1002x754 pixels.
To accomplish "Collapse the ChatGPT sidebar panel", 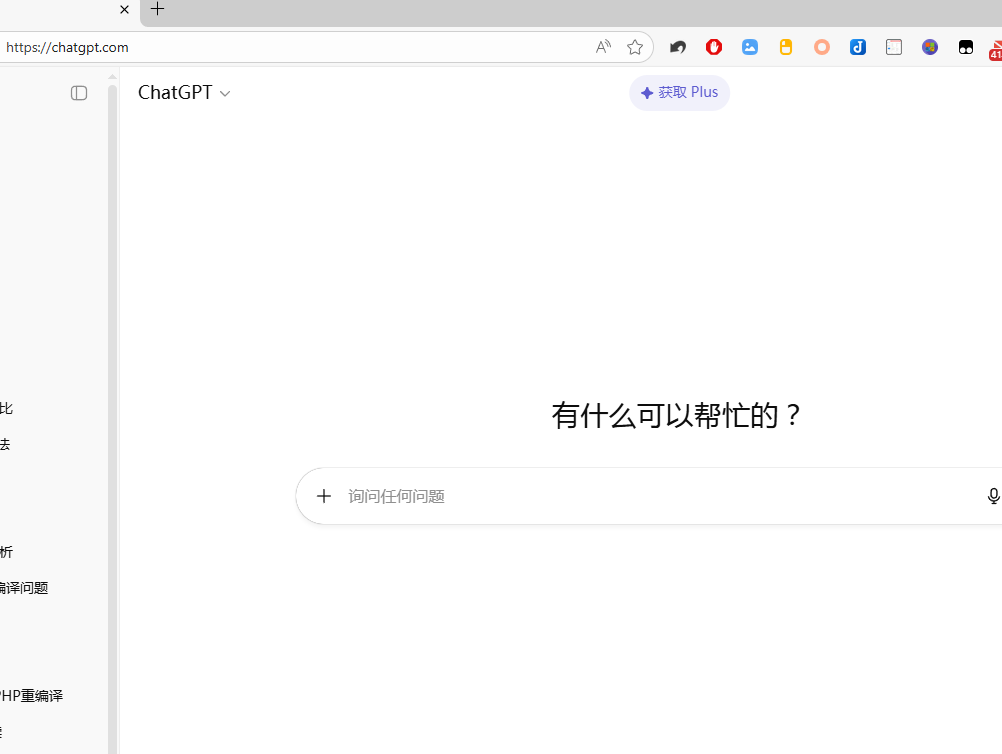I will point(79,93).
